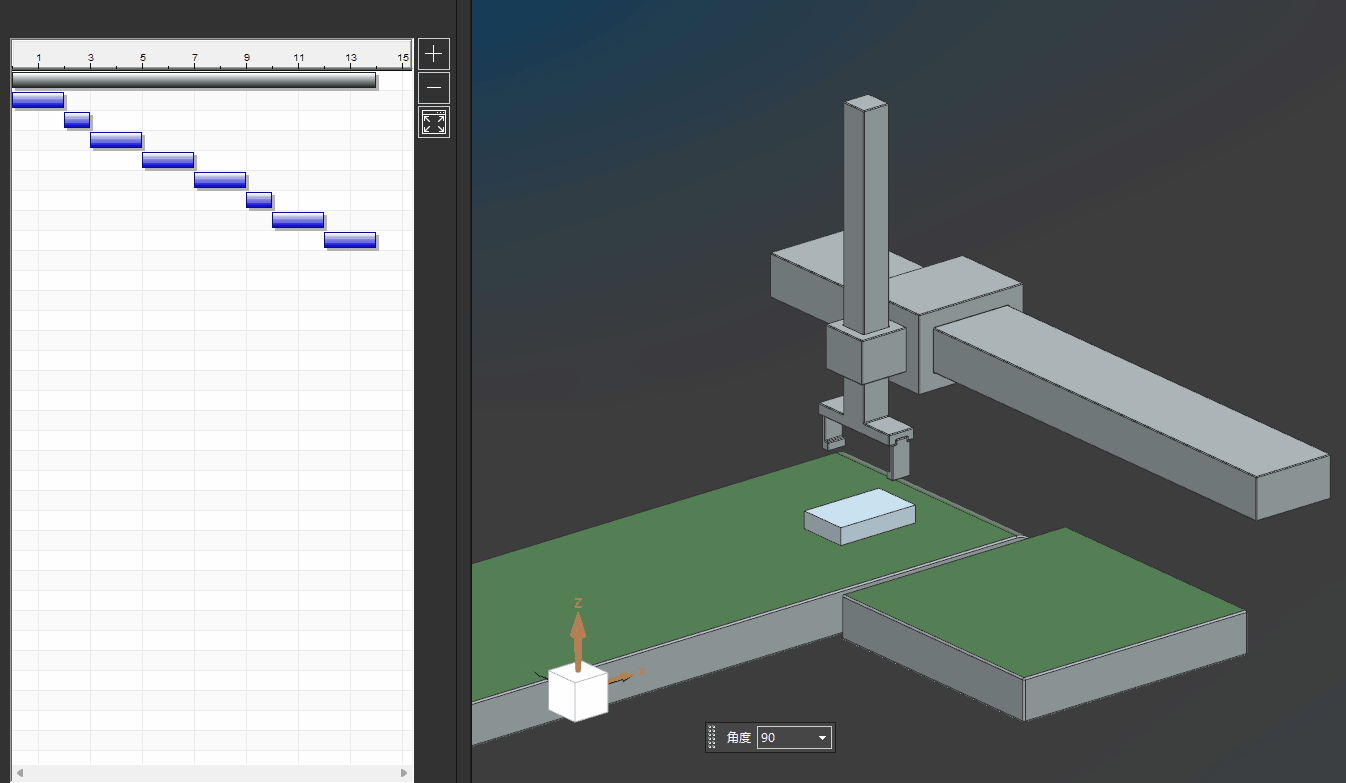Zoom out the Gantt timeline with minus button
This screenshot has width=1346, height=783.
pos(434,88)
